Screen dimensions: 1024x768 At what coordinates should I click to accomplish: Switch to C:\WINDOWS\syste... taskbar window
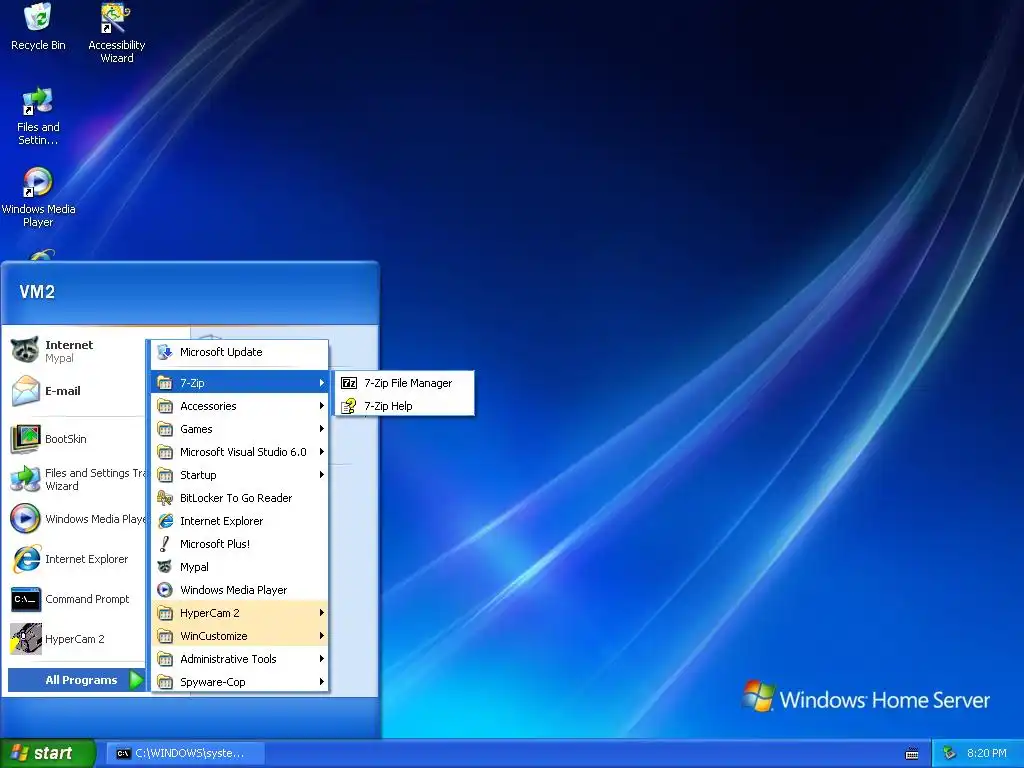click(186, 753)
